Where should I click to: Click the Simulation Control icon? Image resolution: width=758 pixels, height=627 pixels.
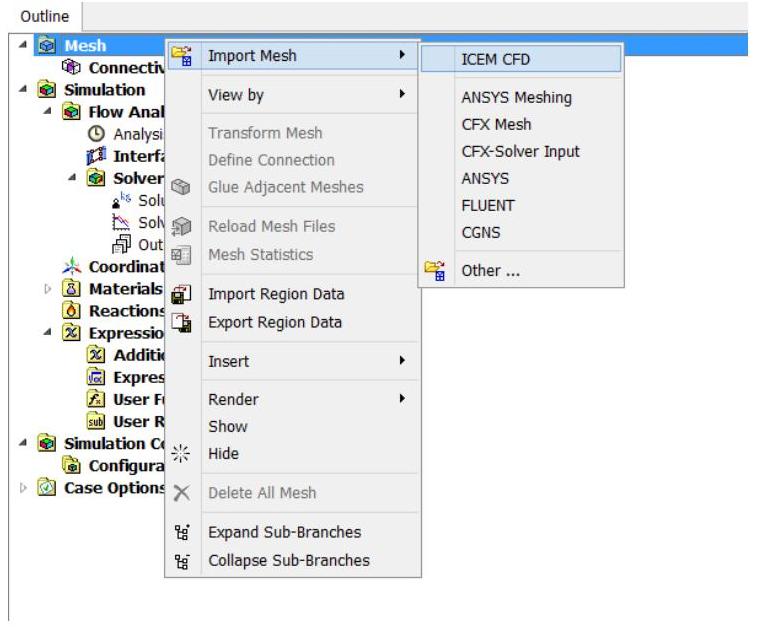click(47, 443)
